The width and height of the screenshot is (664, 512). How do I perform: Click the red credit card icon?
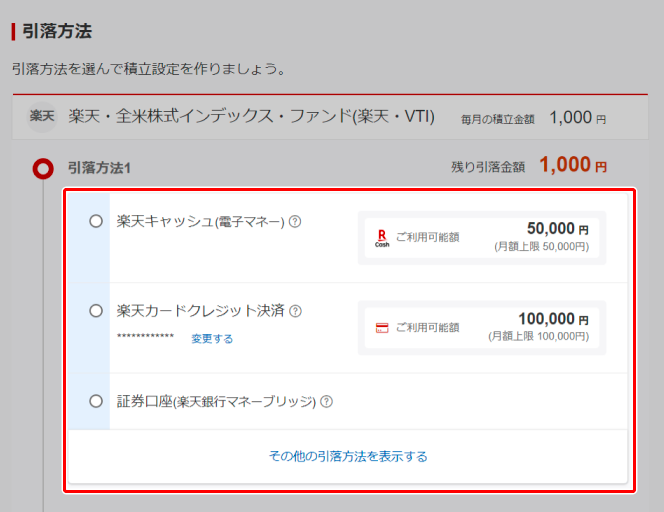382,327
